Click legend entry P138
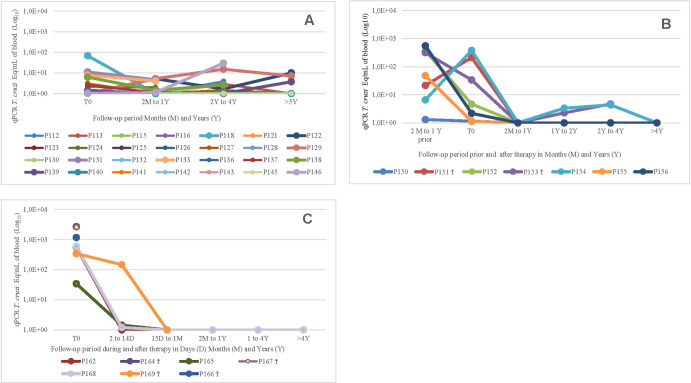 click(304, 160)
